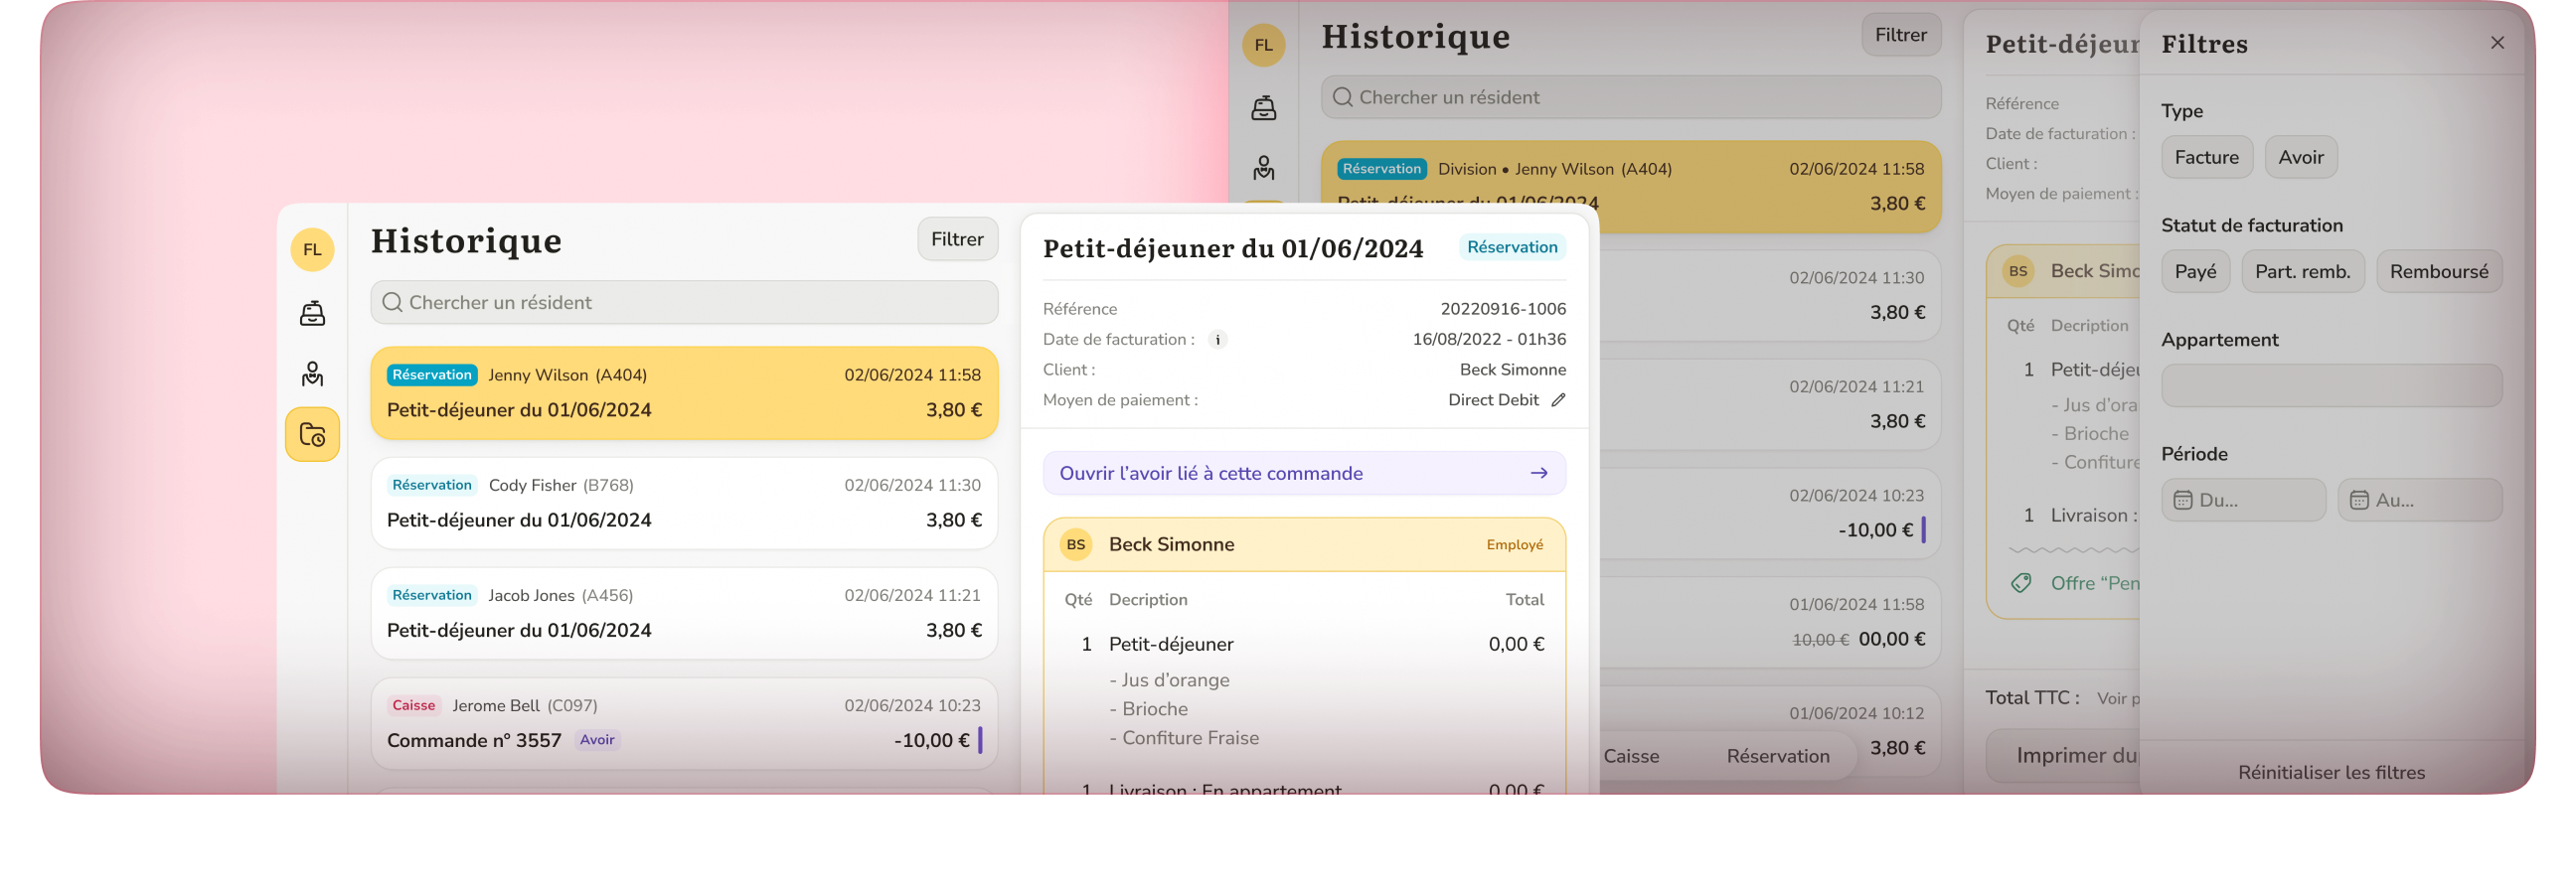
Task: Click Réinitialiser les filtres
Action: 2331,772
